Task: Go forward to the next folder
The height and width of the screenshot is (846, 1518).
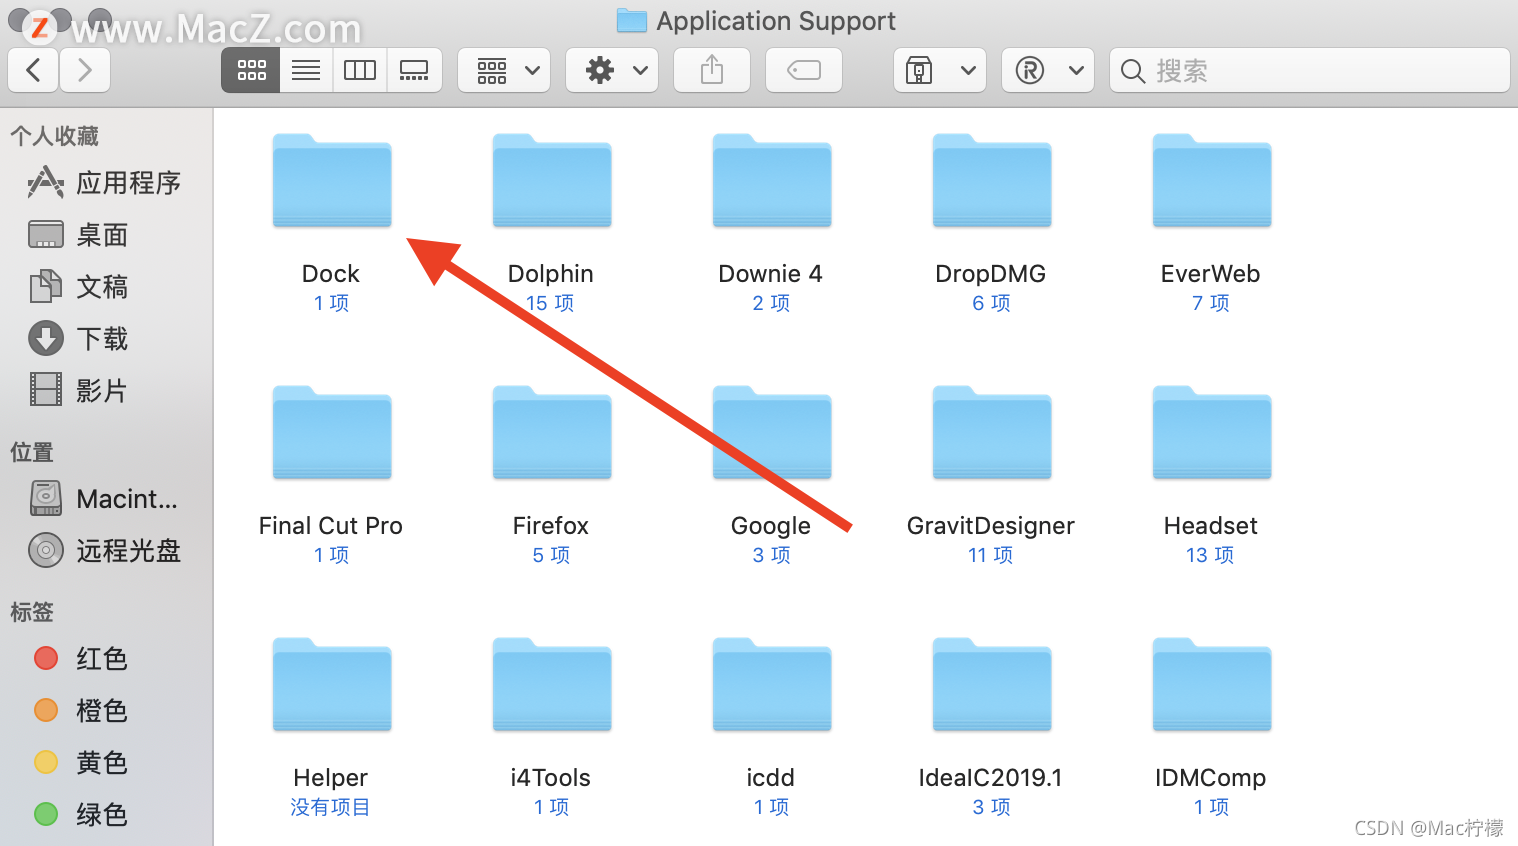Action: click(x=85, y=70)
